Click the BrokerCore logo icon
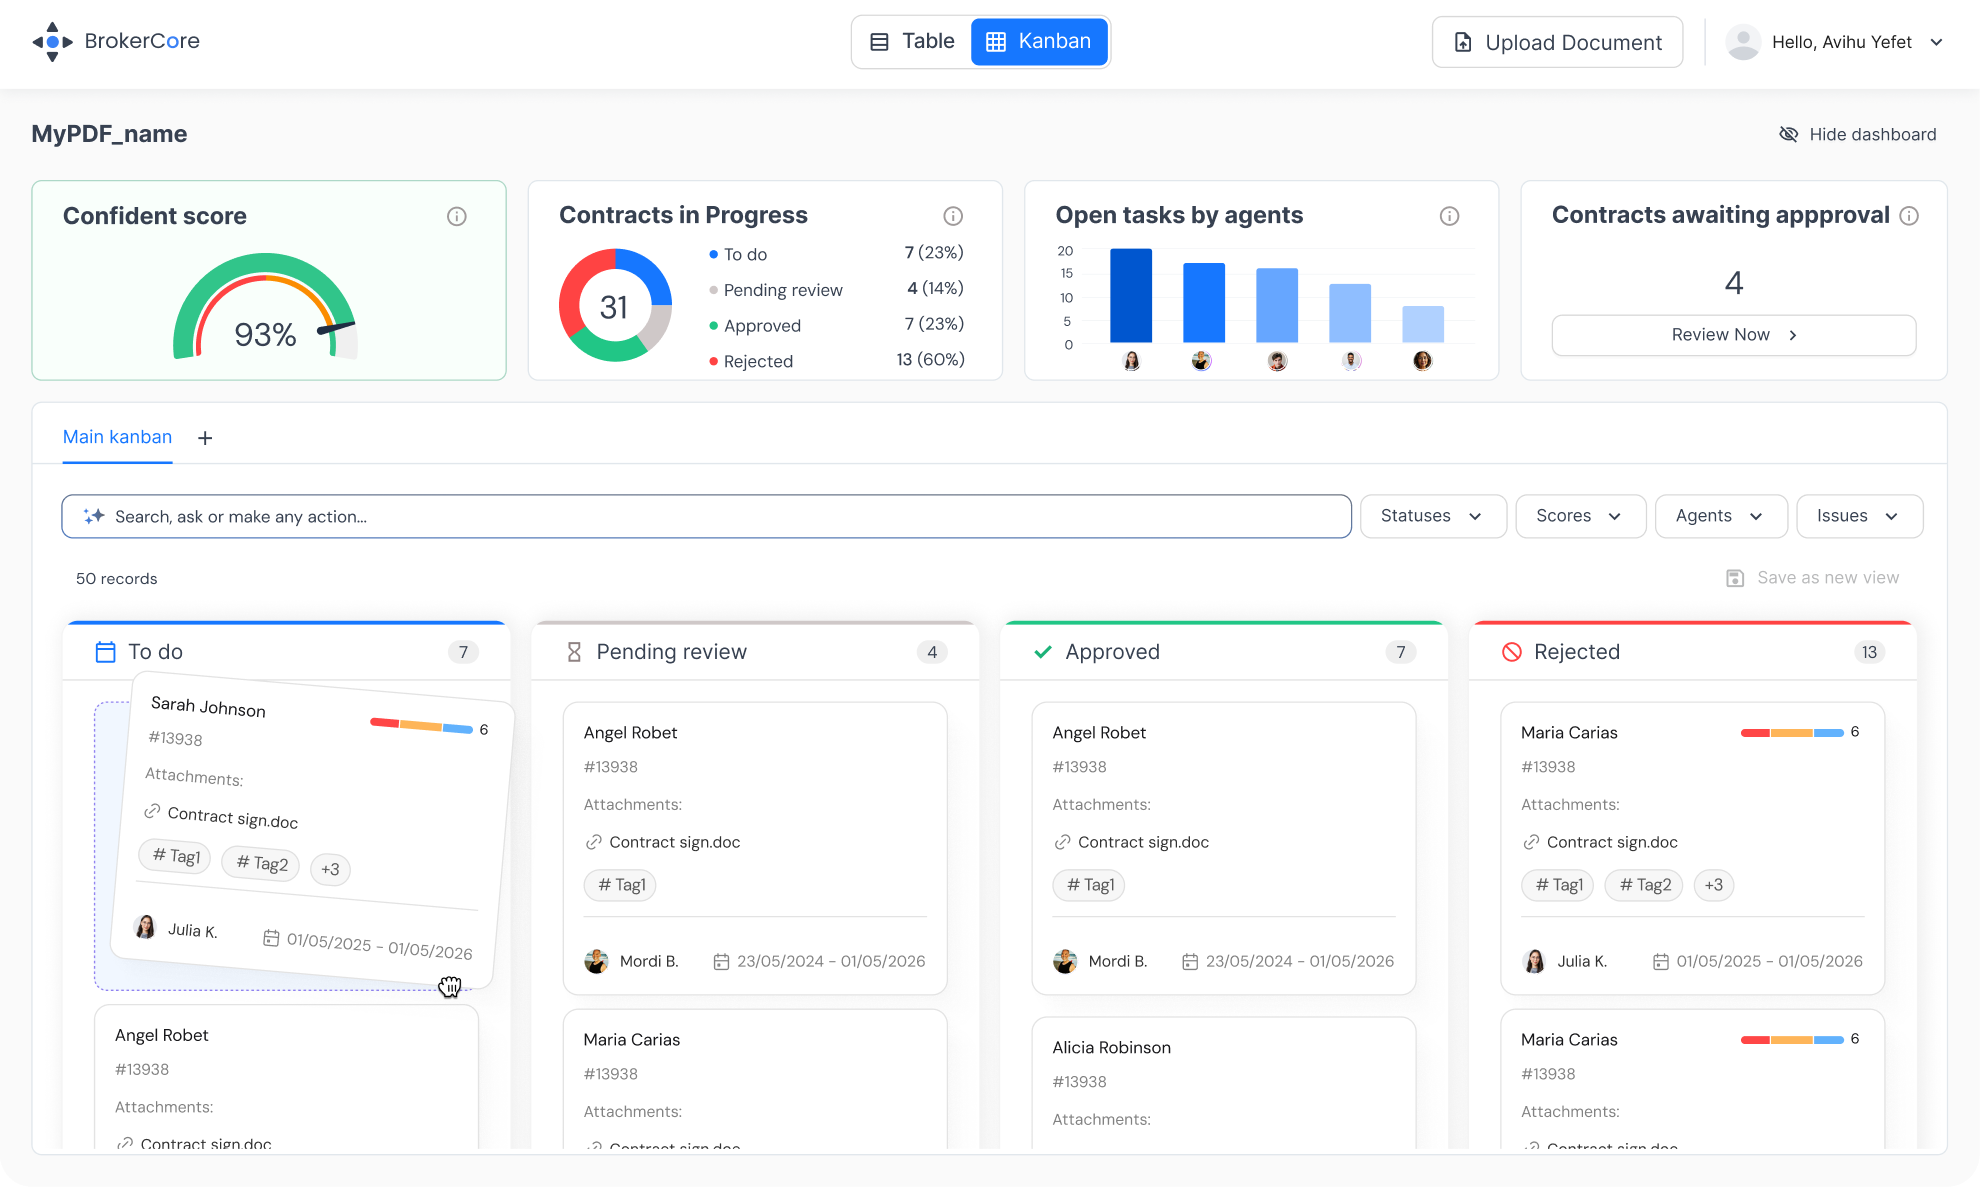The image size is (1980, 1187). [x=52, y=42]
